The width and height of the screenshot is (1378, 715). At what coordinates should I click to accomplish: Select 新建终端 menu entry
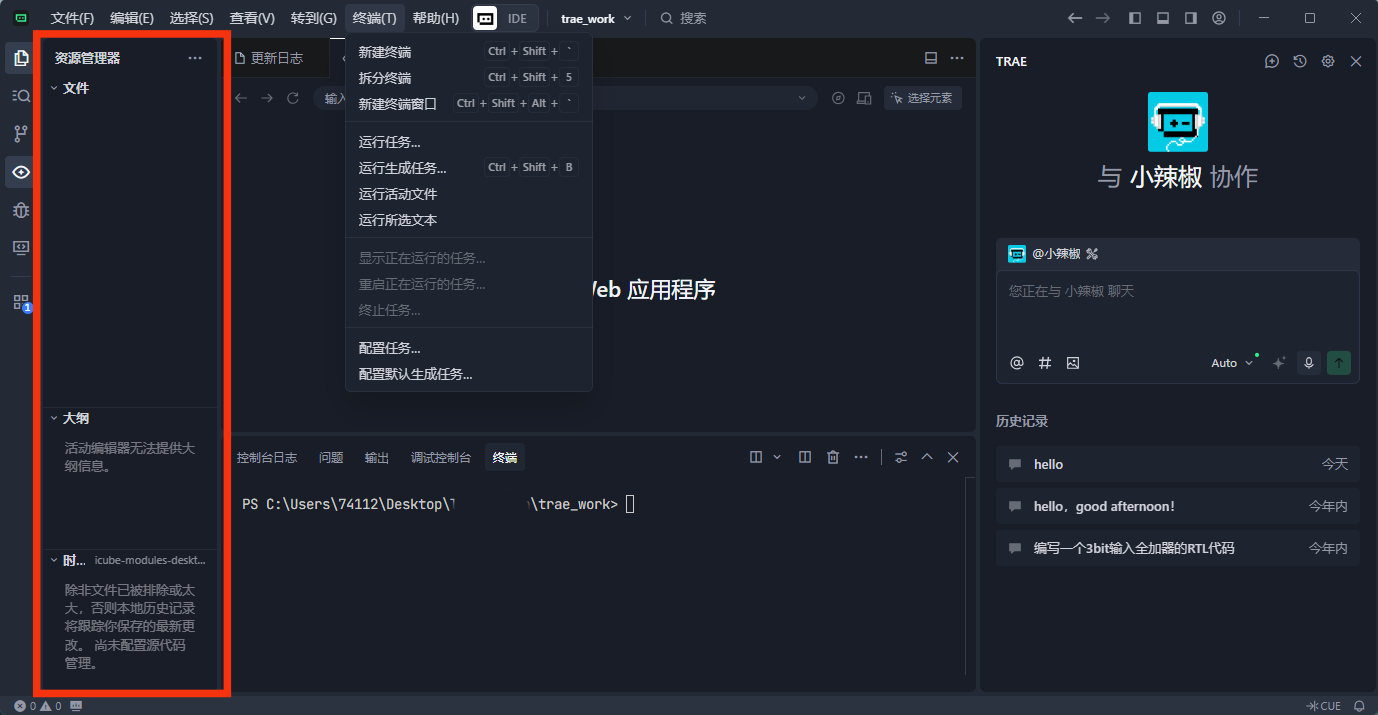(x=468, y=52)
